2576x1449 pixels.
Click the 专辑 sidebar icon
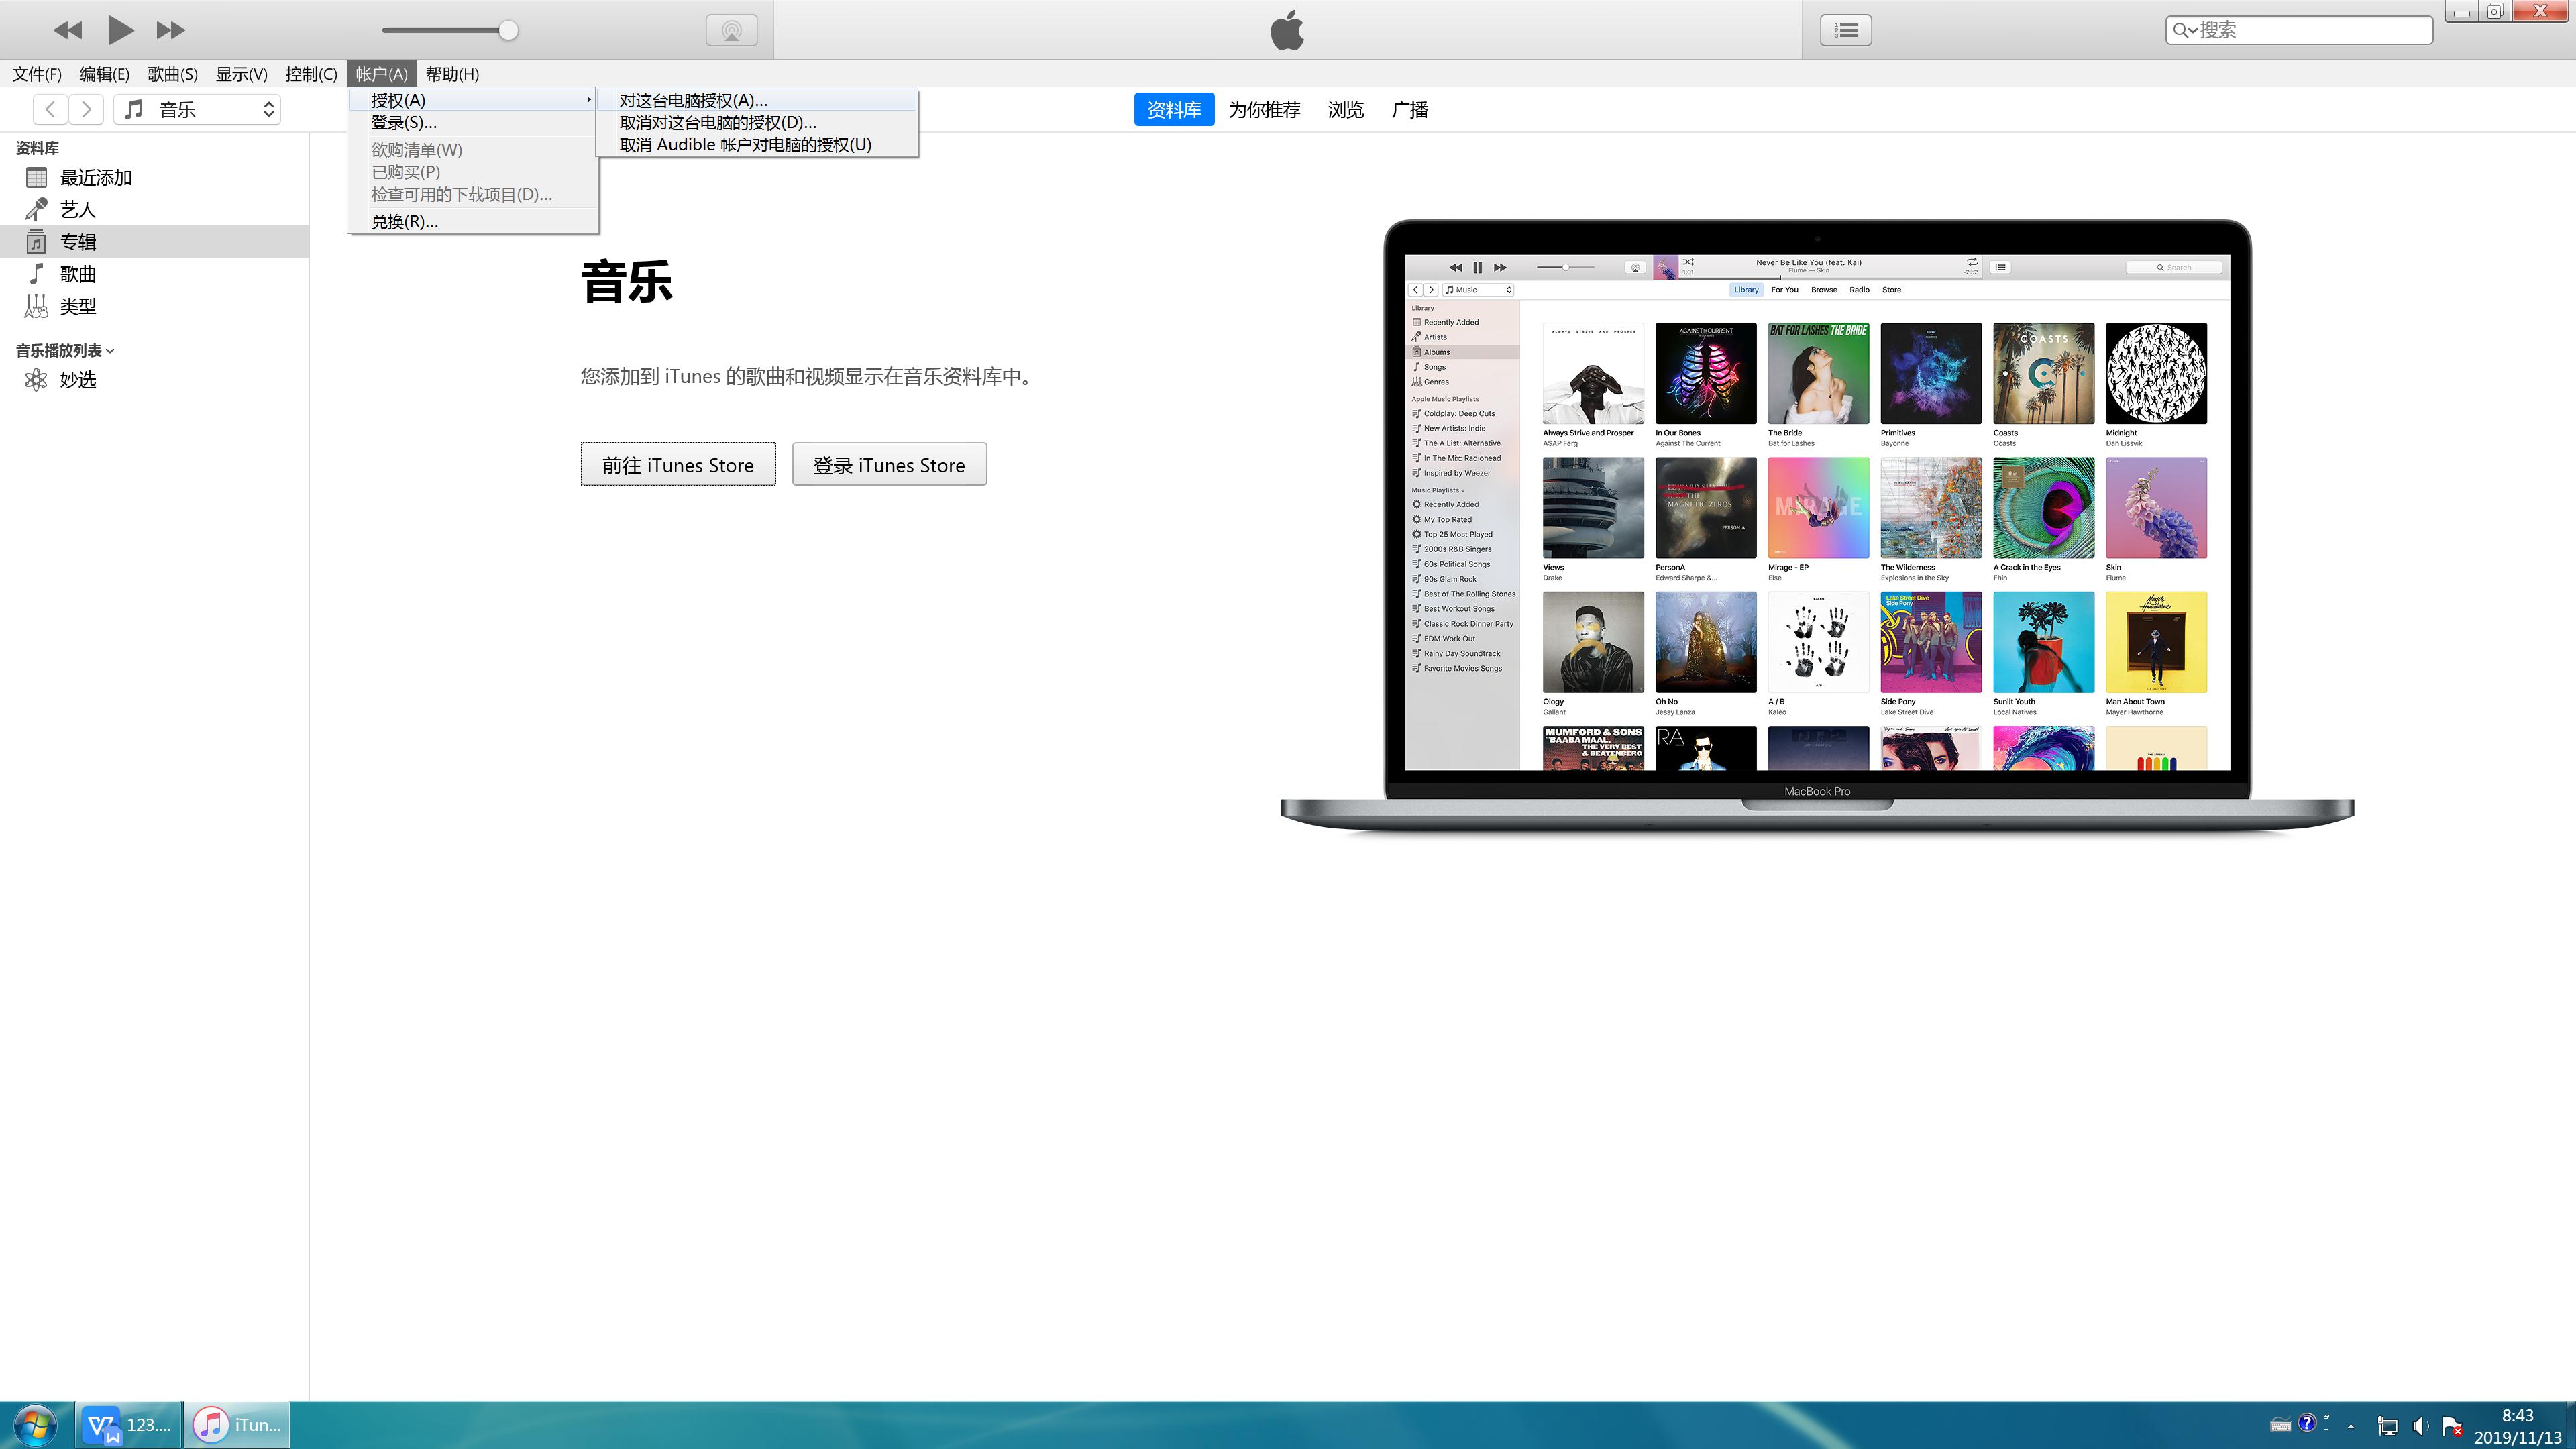tap(36, 241)
